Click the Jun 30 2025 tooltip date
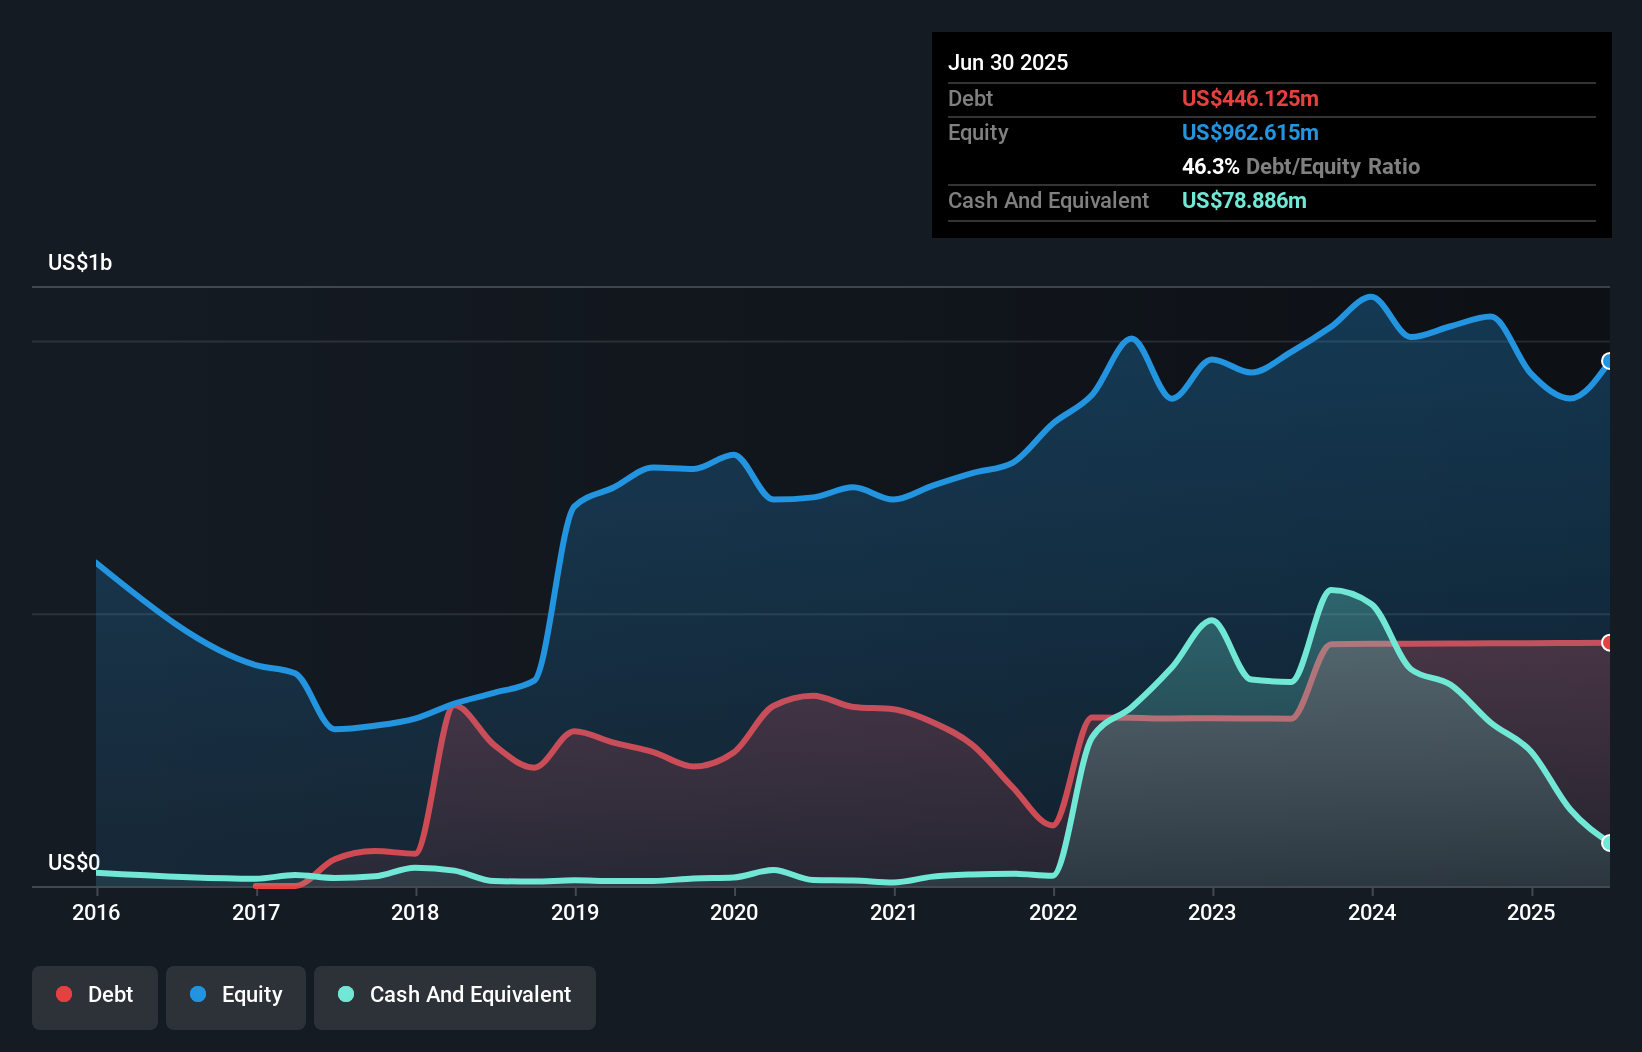Screen dimensions: 1642x1052 pyautogui.click(x=1008, y=63)
